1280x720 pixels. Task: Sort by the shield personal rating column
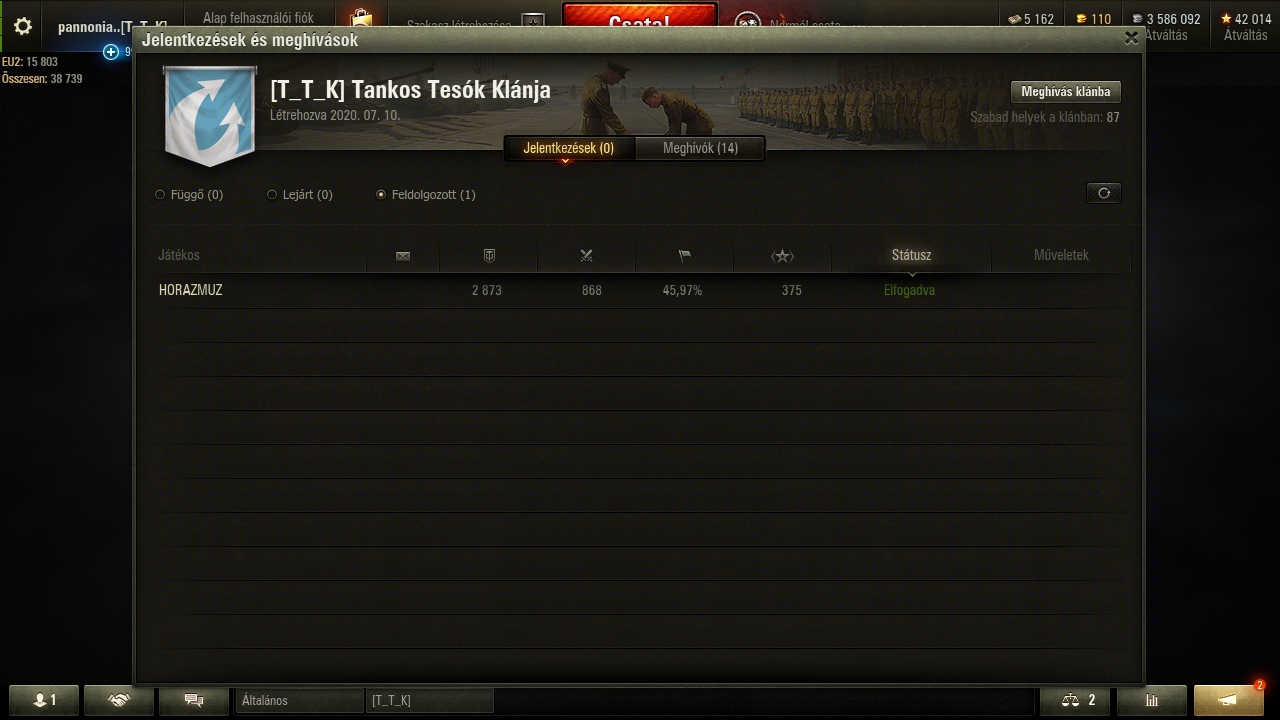(489, 256)
